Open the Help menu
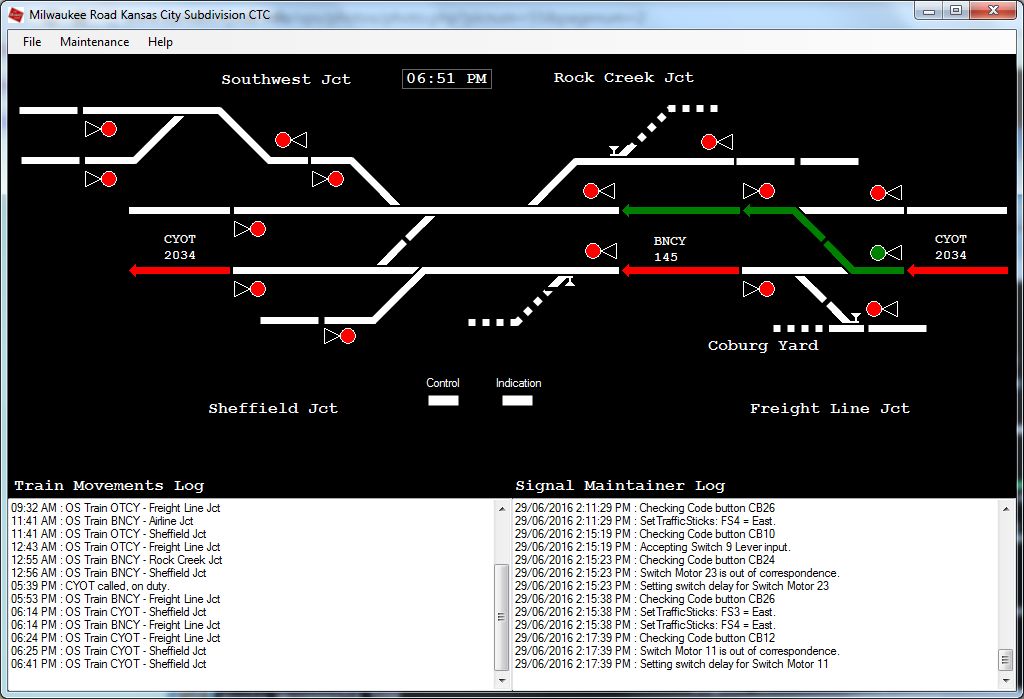This screenshot has width=1024, height=699. [x=160, y=42]
